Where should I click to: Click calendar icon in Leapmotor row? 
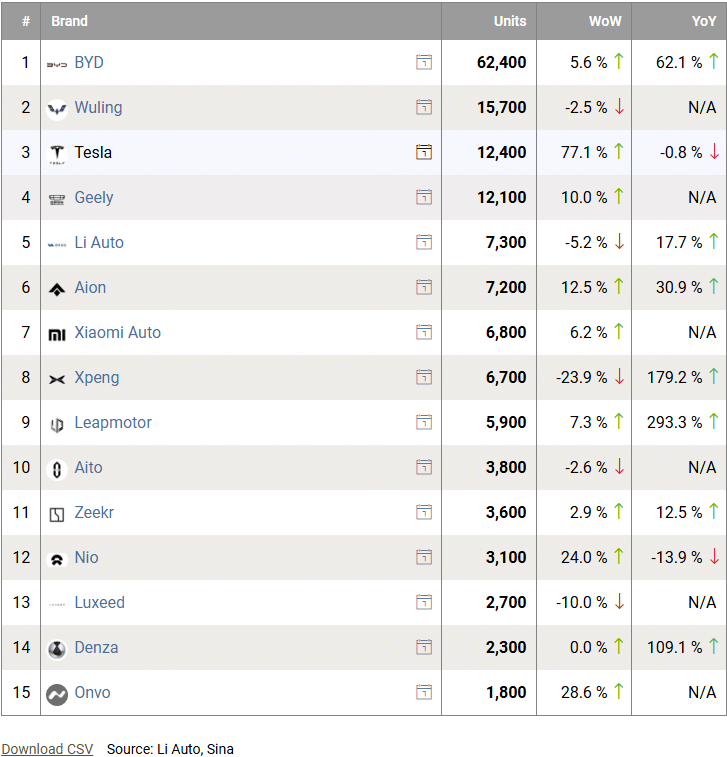pyautogui.click(x=424, y=423)
